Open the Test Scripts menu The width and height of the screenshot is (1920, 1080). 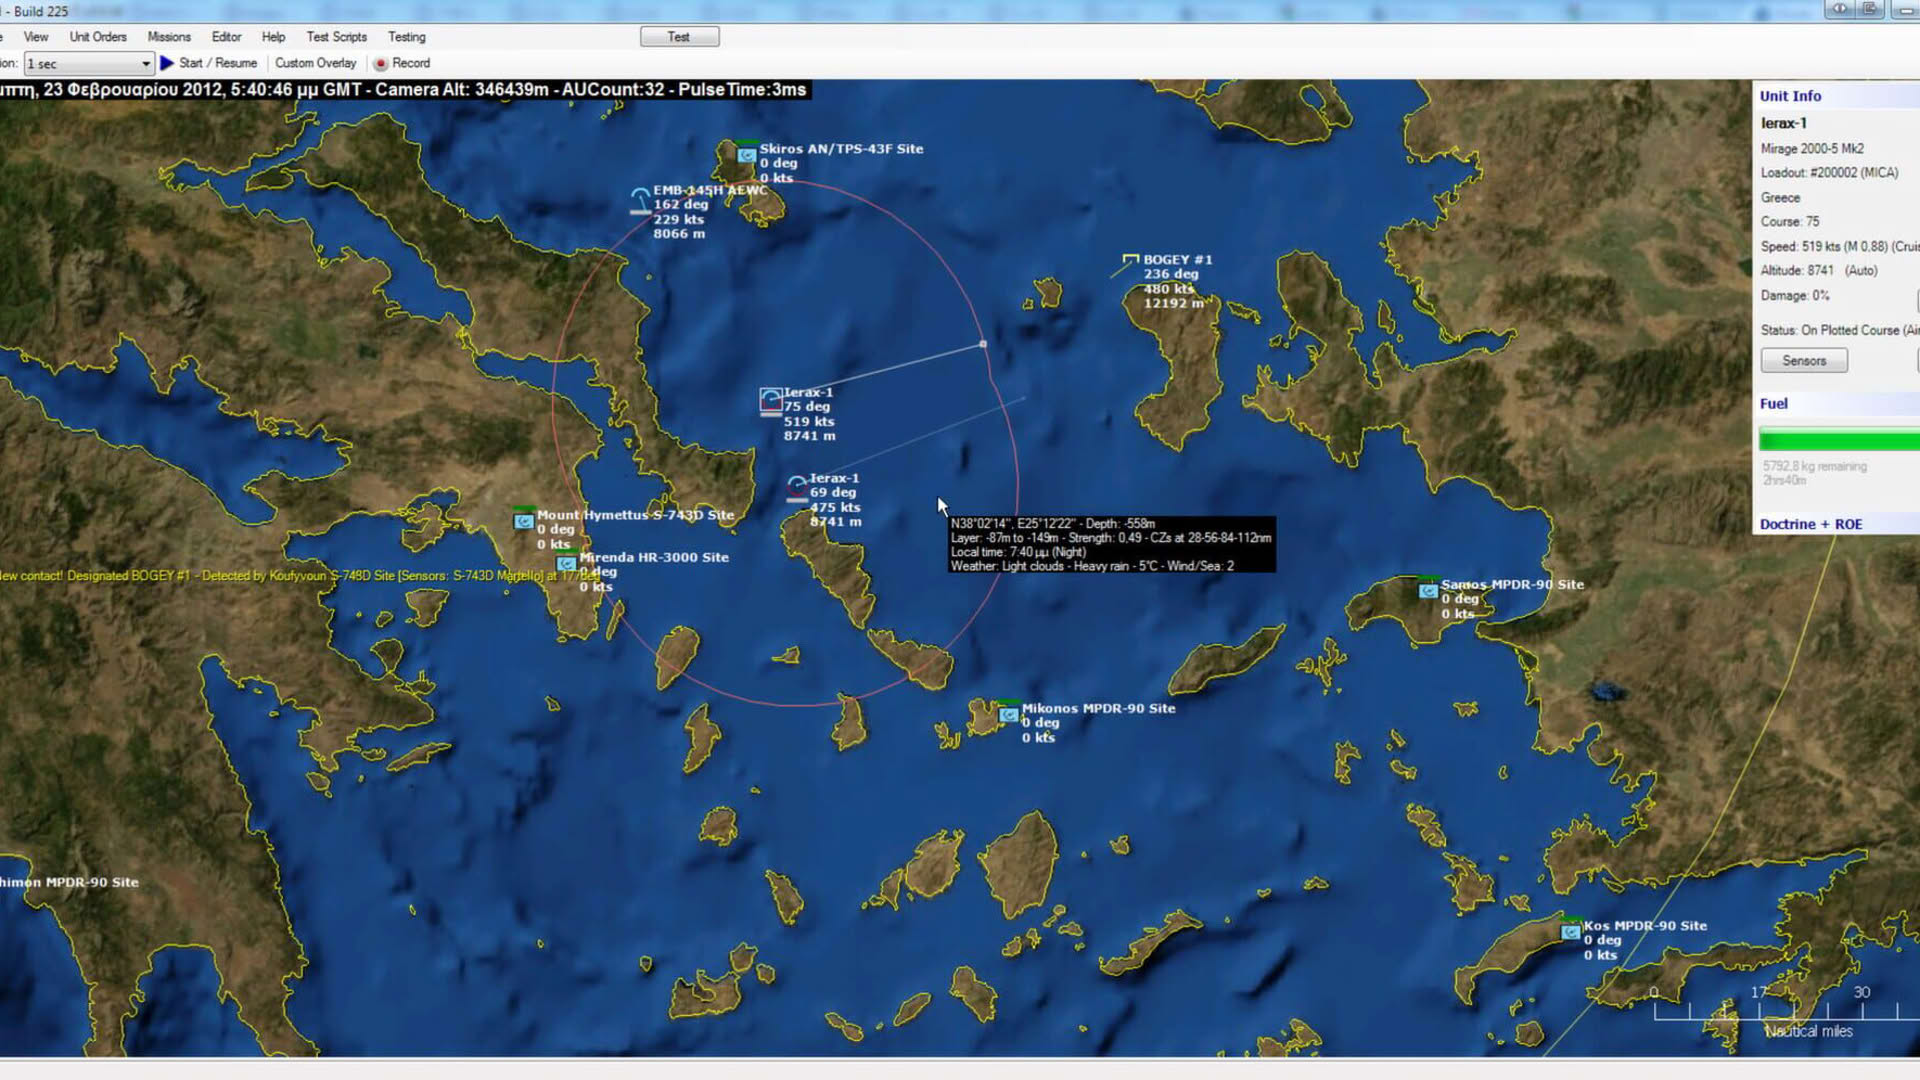point(336,37)
